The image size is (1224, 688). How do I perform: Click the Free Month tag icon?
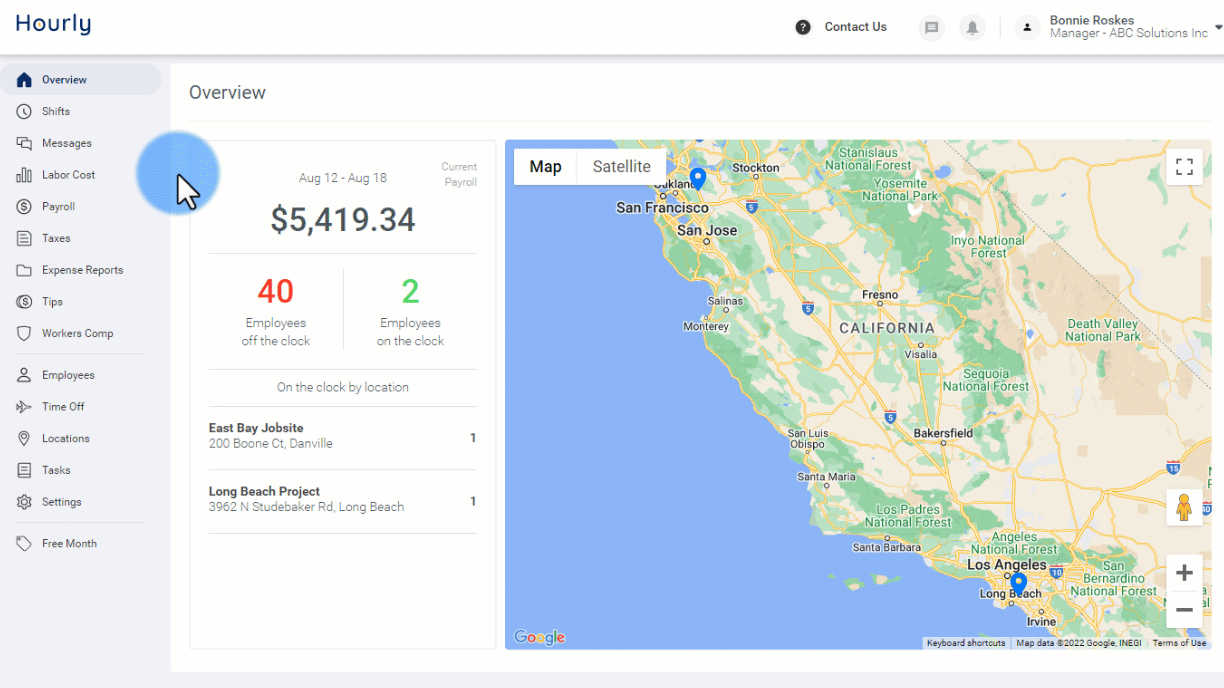[24, 543]
